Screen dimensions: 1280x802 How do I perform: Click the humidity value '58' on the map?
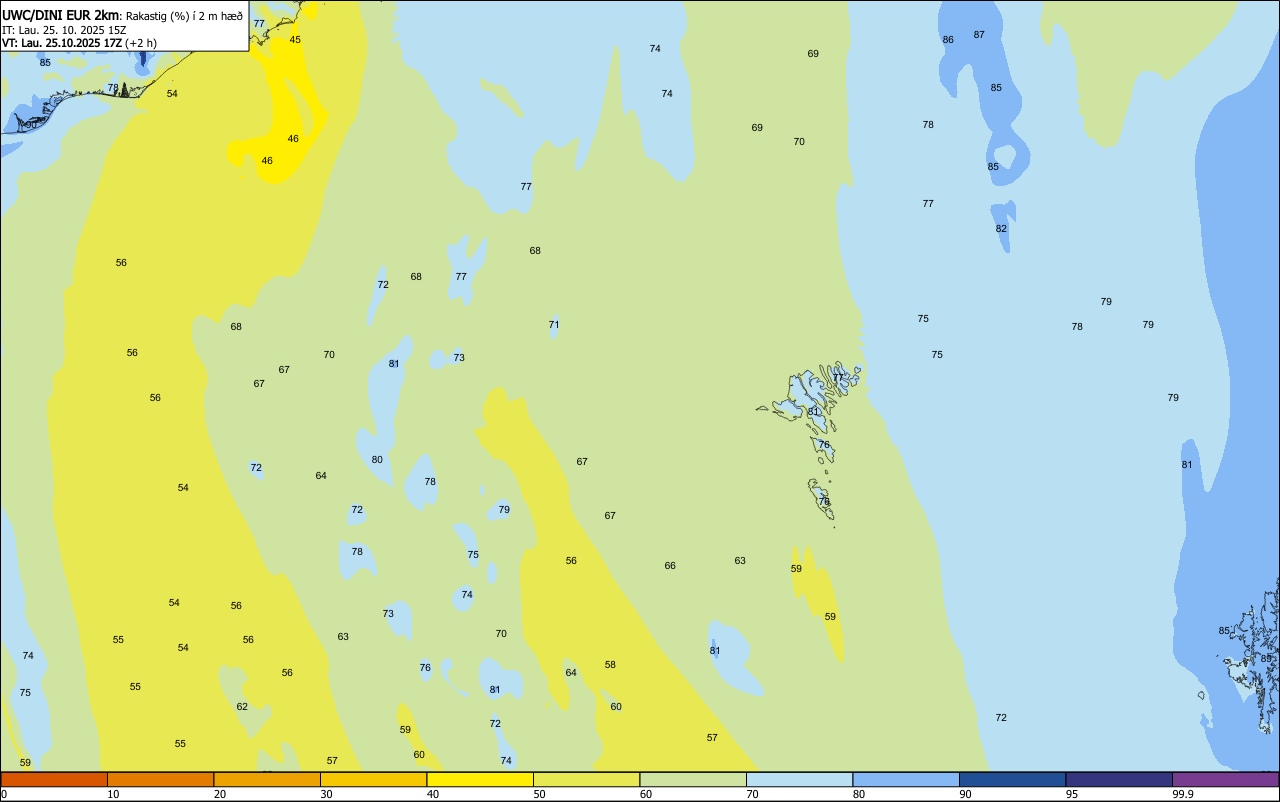click(x=610, y=665)
